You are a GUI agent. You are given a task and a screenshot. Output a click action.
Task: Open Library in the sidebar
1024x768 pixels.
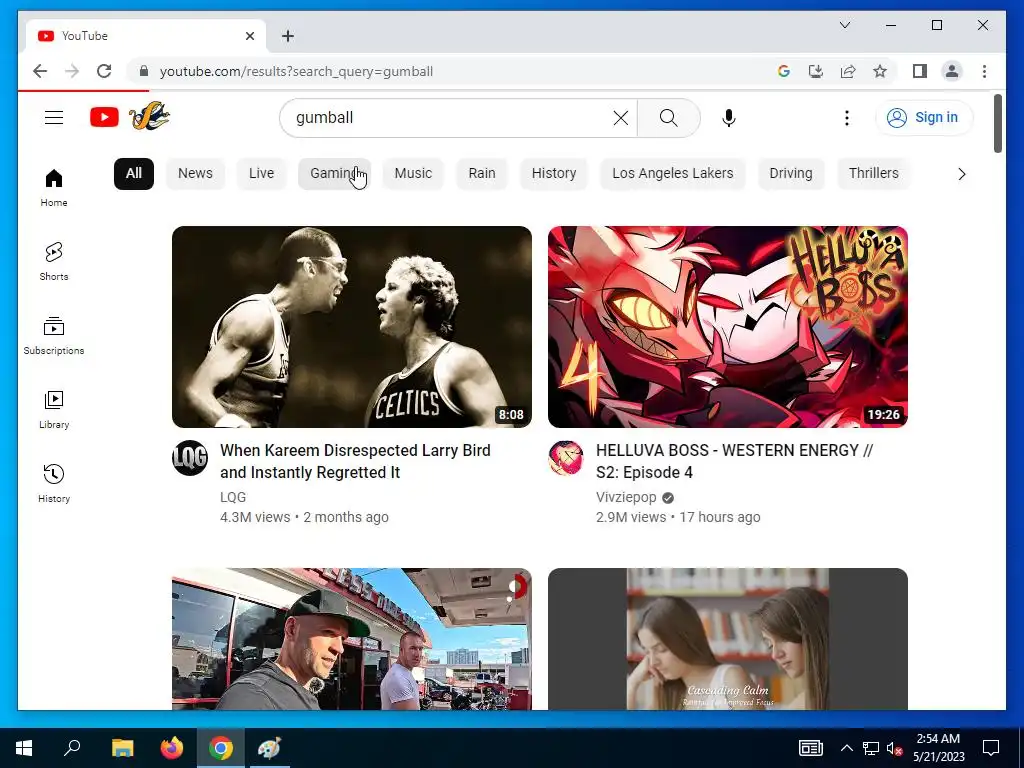[x=54, y=409]
